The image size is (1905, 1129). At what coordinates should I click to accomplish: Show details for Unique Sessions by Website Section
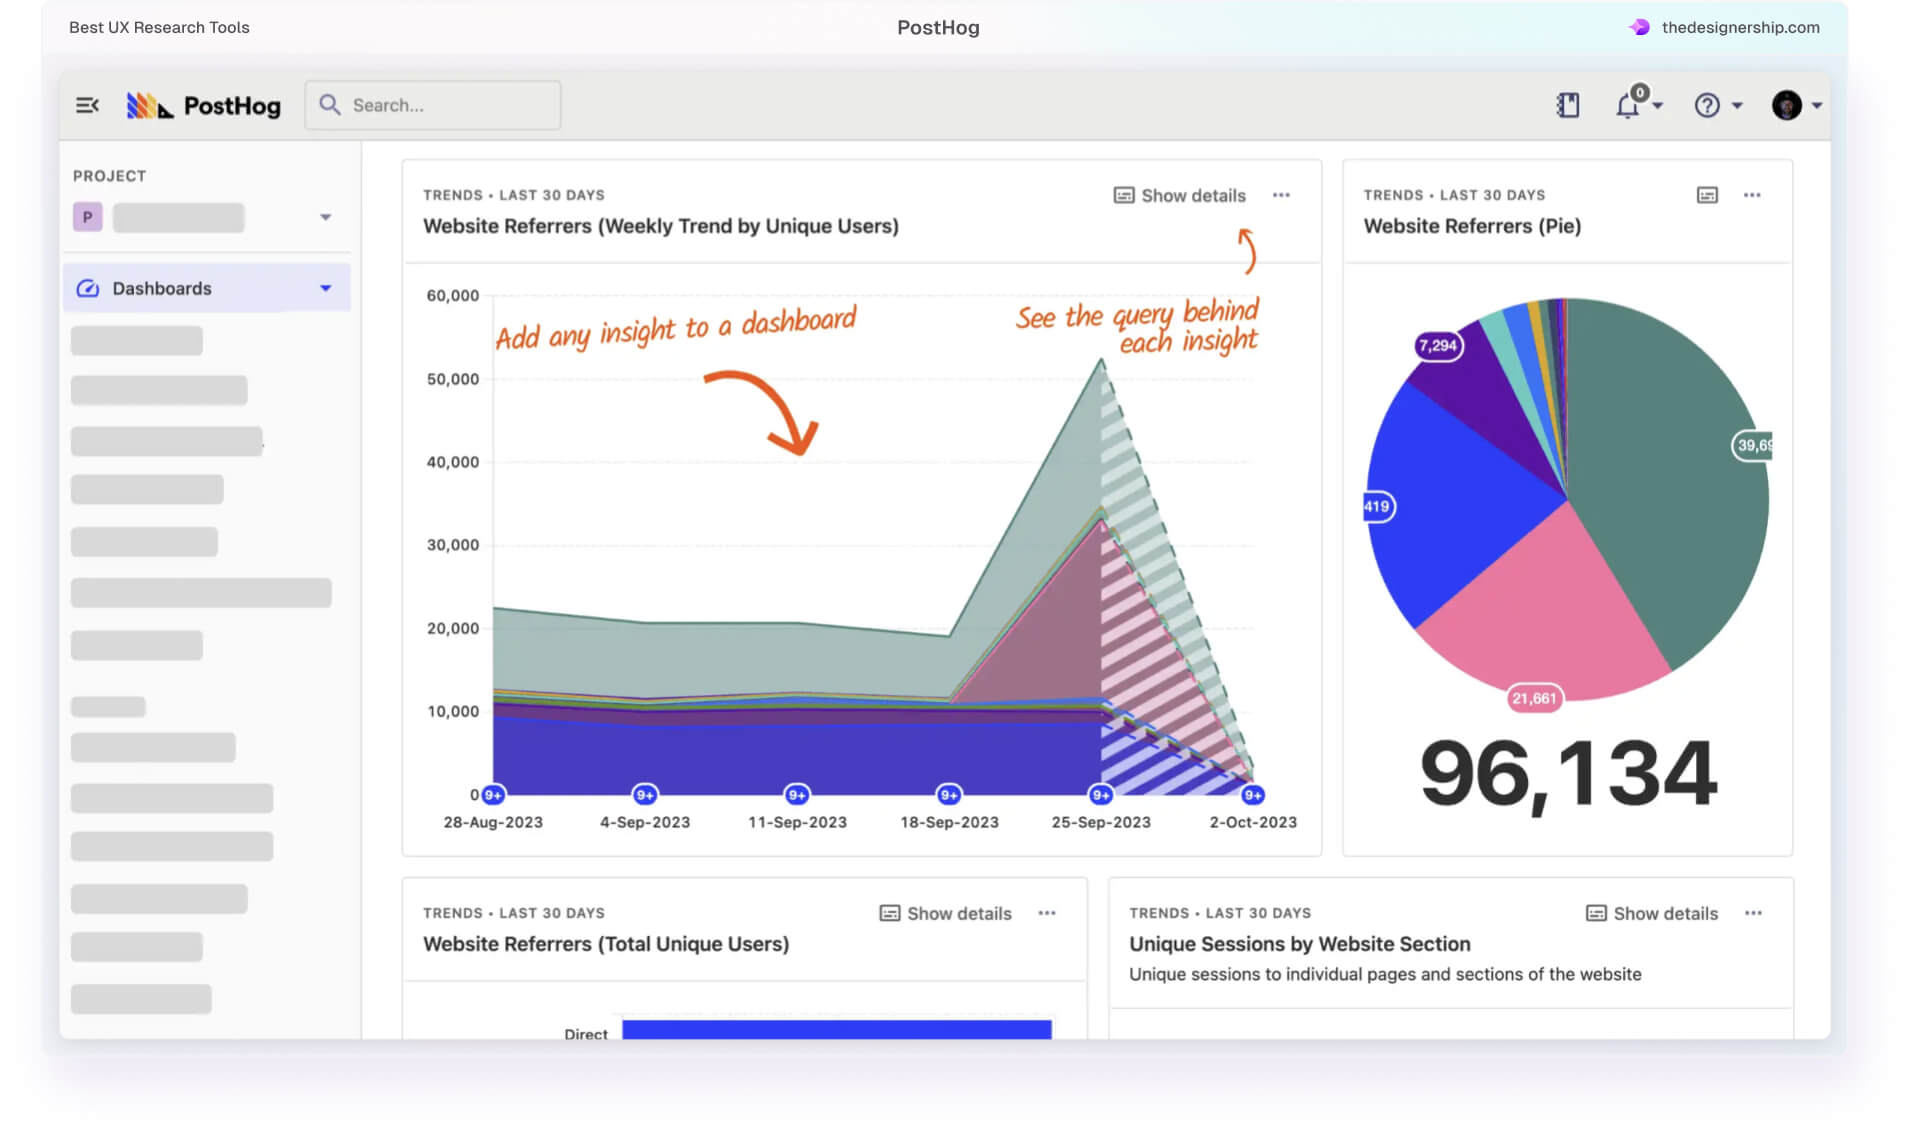tap(1651, 913)
